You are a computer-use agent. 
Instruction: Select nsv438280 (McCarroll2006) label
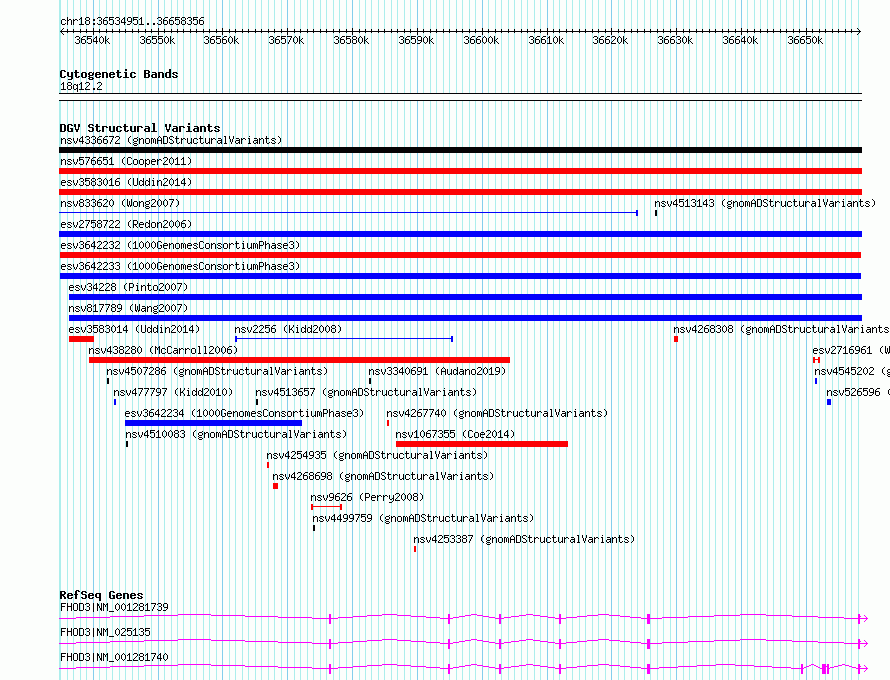[x=163, y=350]
